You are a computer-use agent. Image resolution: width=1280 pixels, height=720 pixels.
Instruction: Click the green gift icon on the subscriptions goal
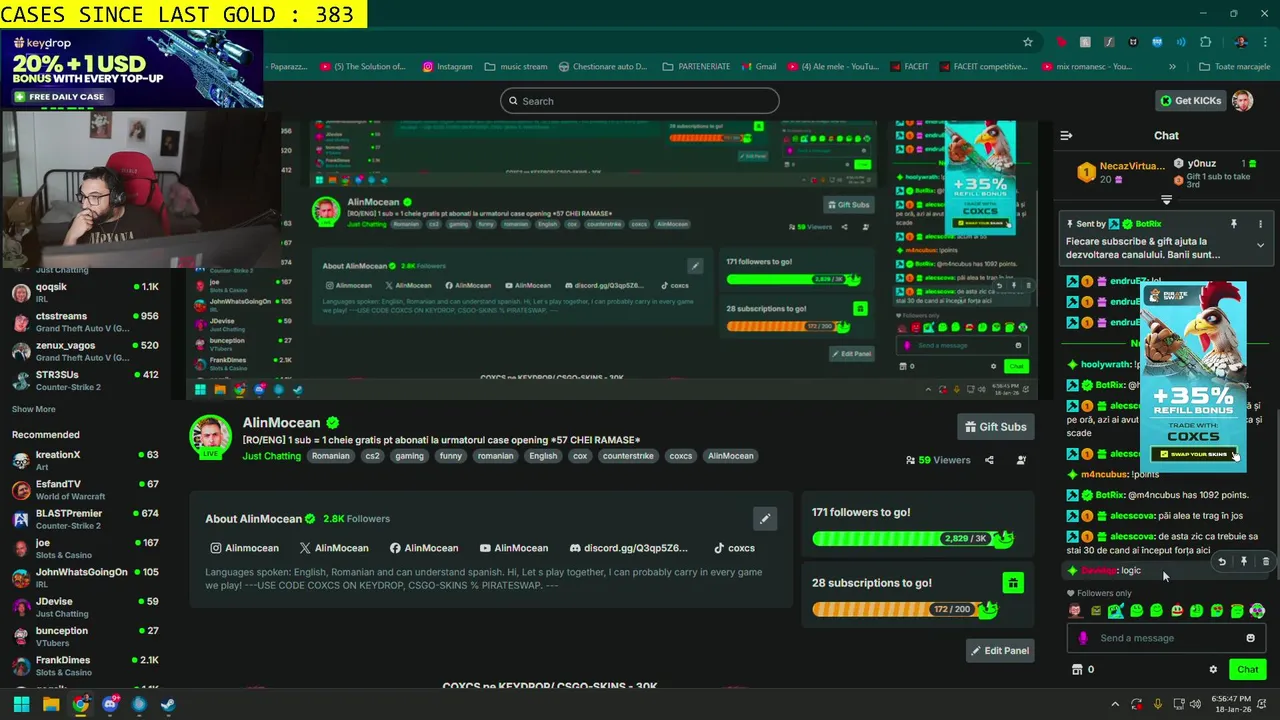(1013, 583)
